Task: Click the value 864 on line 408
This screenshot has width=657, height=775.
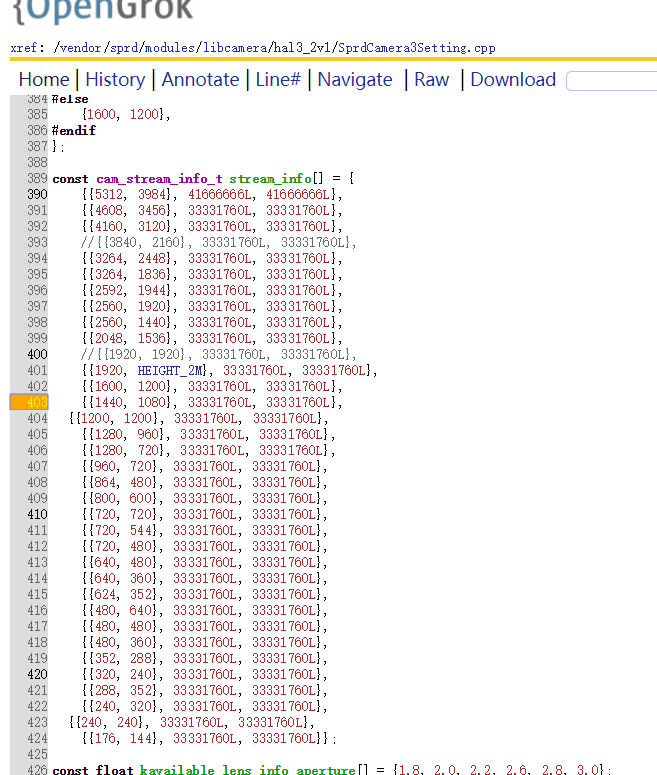Action: pyautogui.click(x=103, y=482)
